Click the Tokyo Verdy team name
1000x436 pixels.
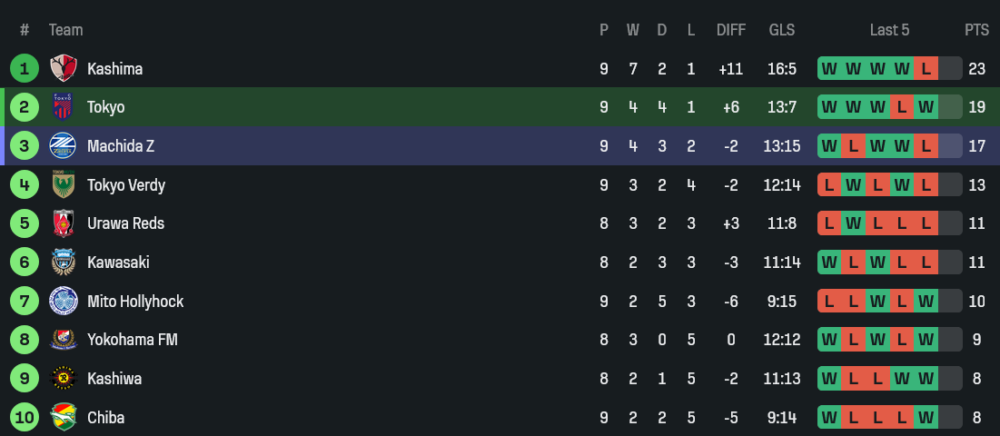point(126,185)
